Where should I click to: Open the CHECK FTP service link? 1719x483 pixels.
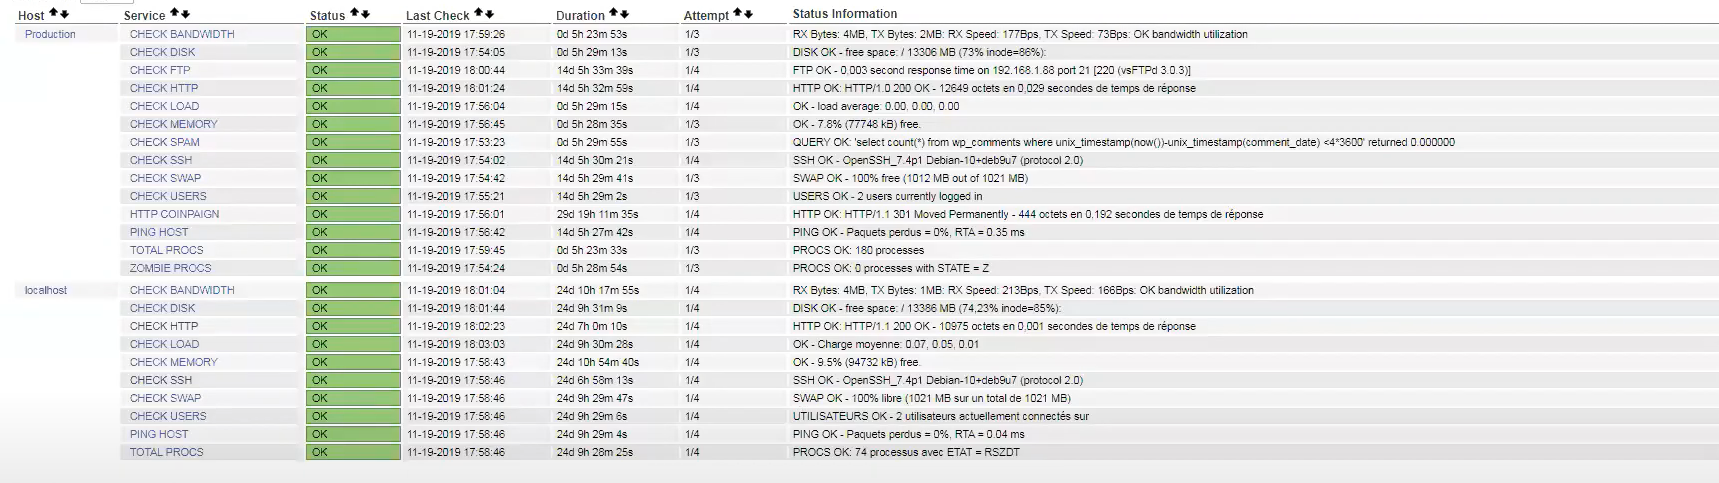tap(159, 70)
